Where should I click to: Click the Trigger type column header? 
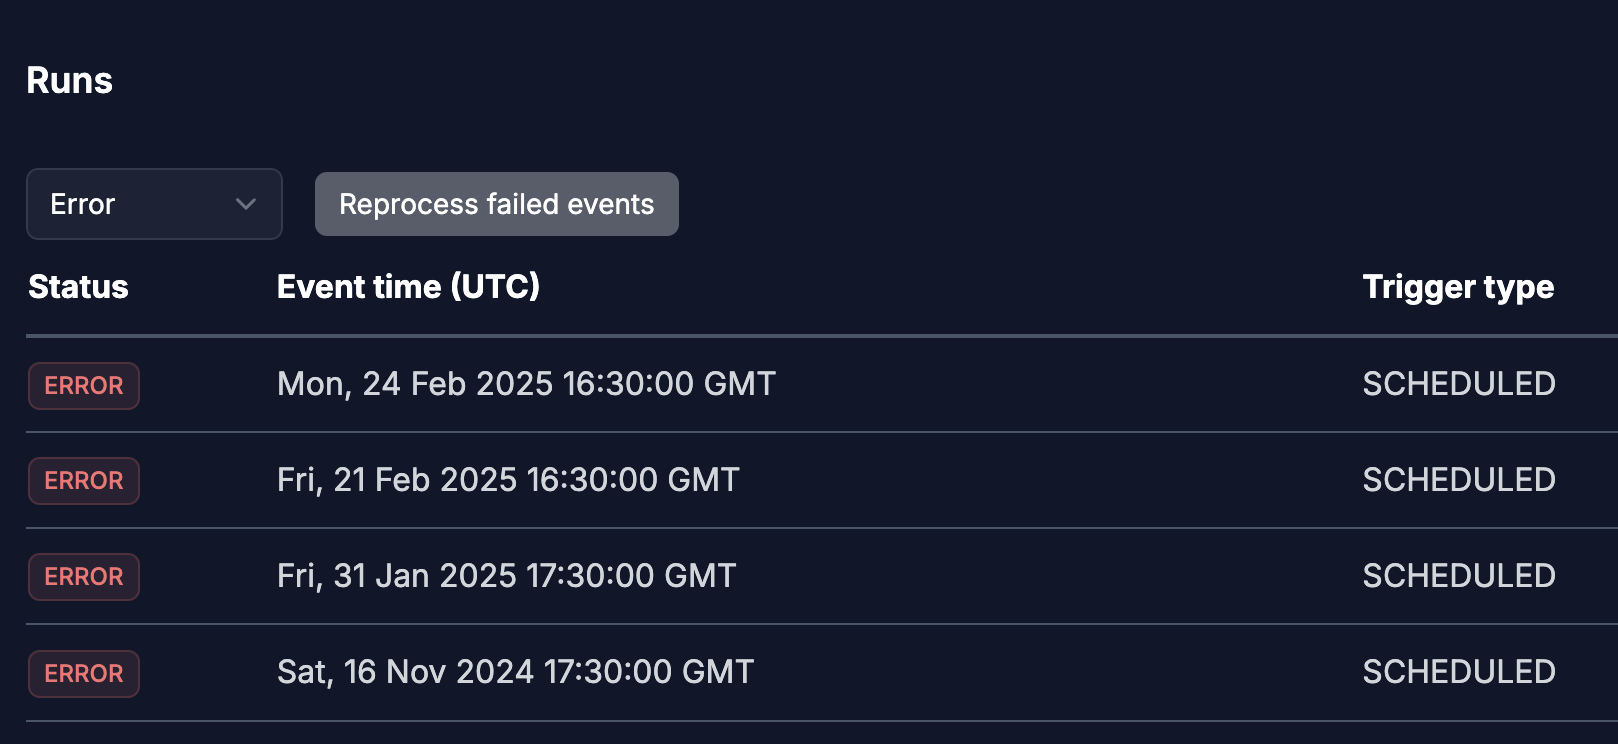[1458, 287]
